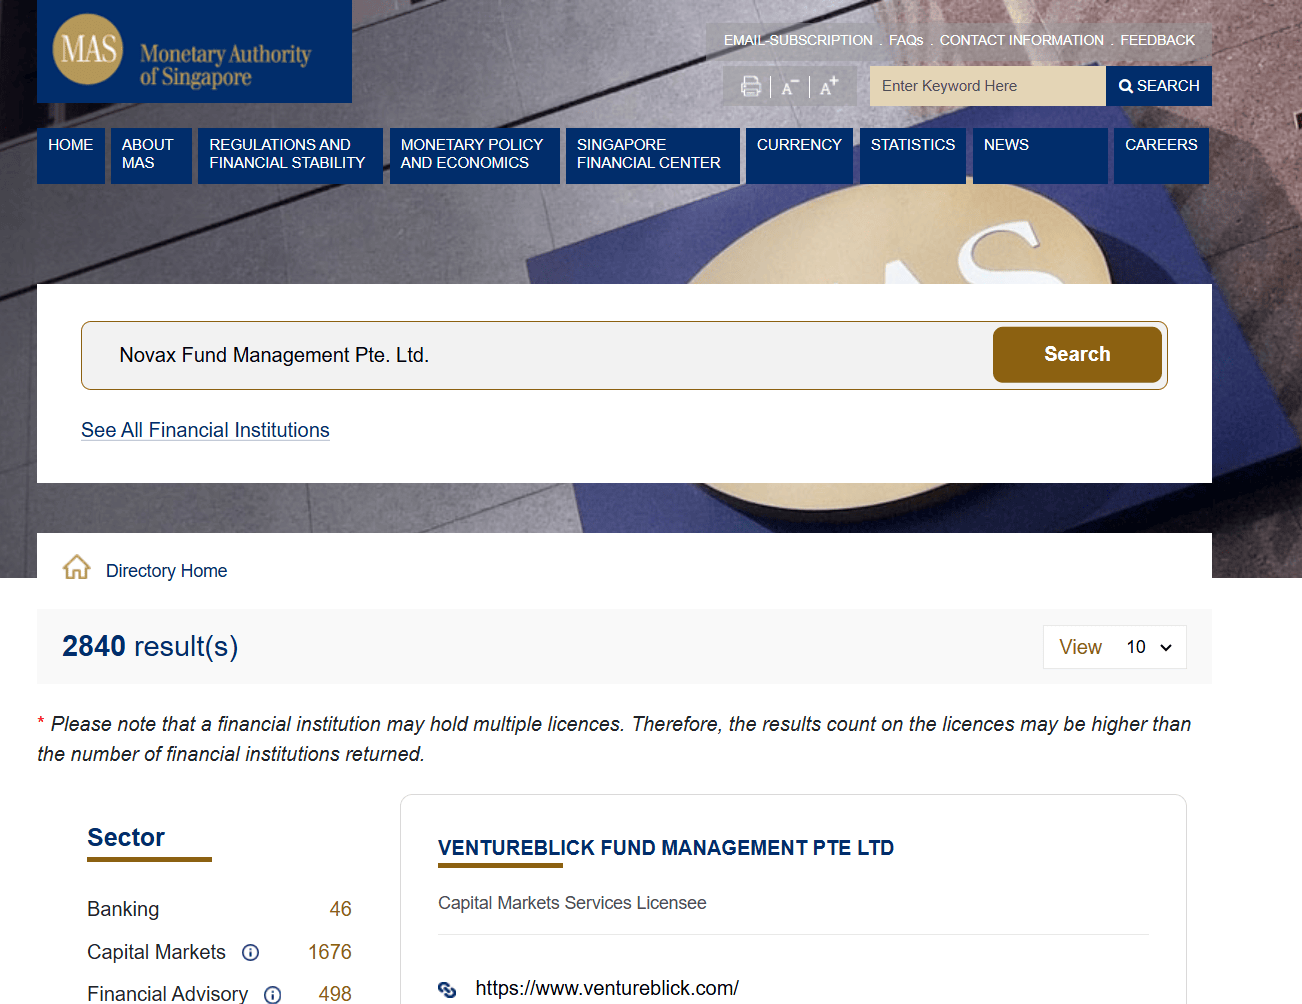Click the Directory Home house icon

click(77, 568)
